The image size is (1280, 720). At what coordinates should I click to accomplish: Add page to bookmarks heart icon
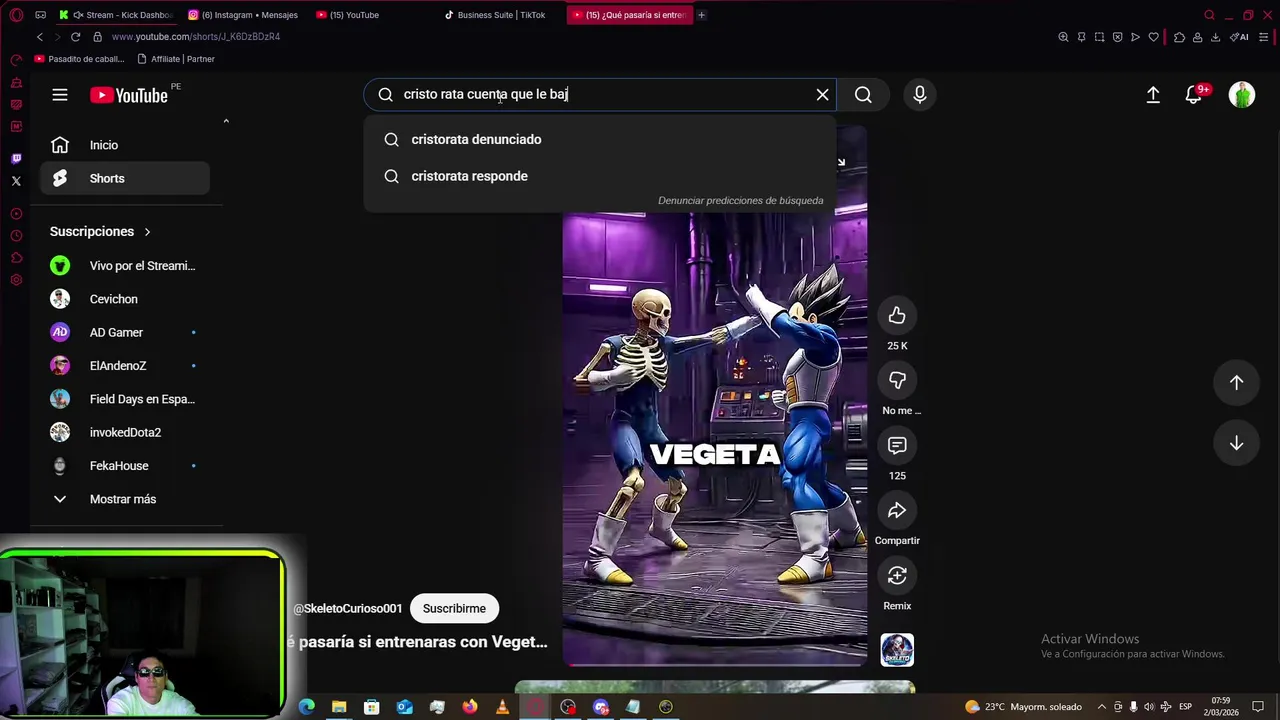[1153, 37]
